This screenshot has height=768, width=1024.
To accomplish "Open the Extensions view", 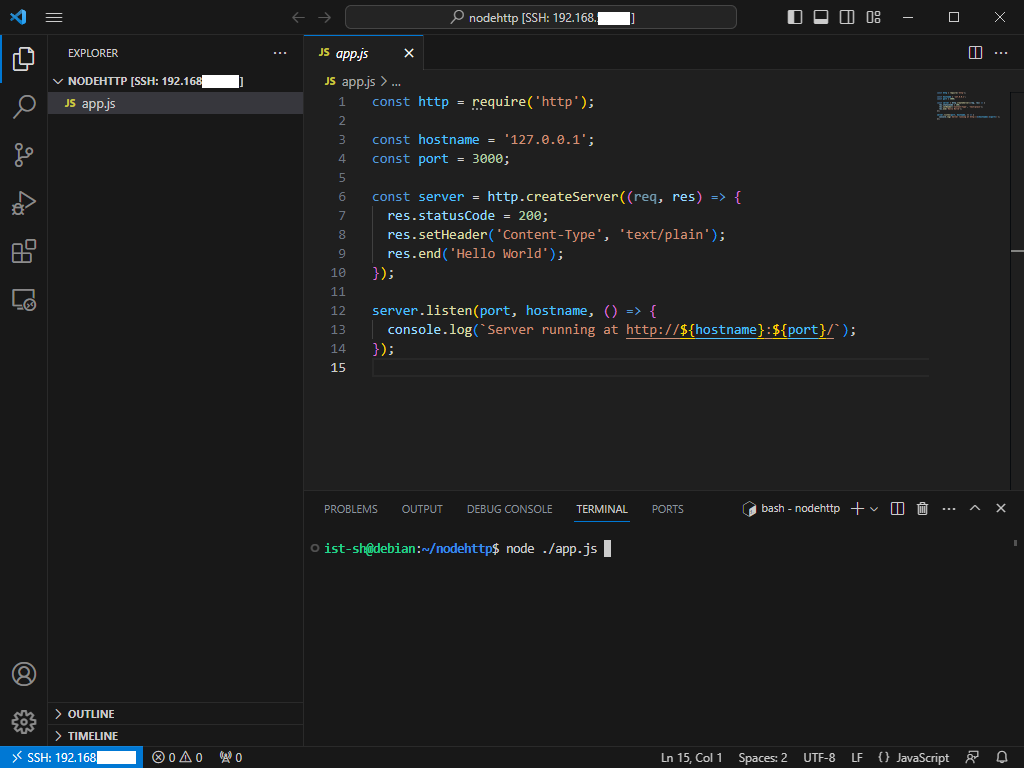I will [24, 251].
